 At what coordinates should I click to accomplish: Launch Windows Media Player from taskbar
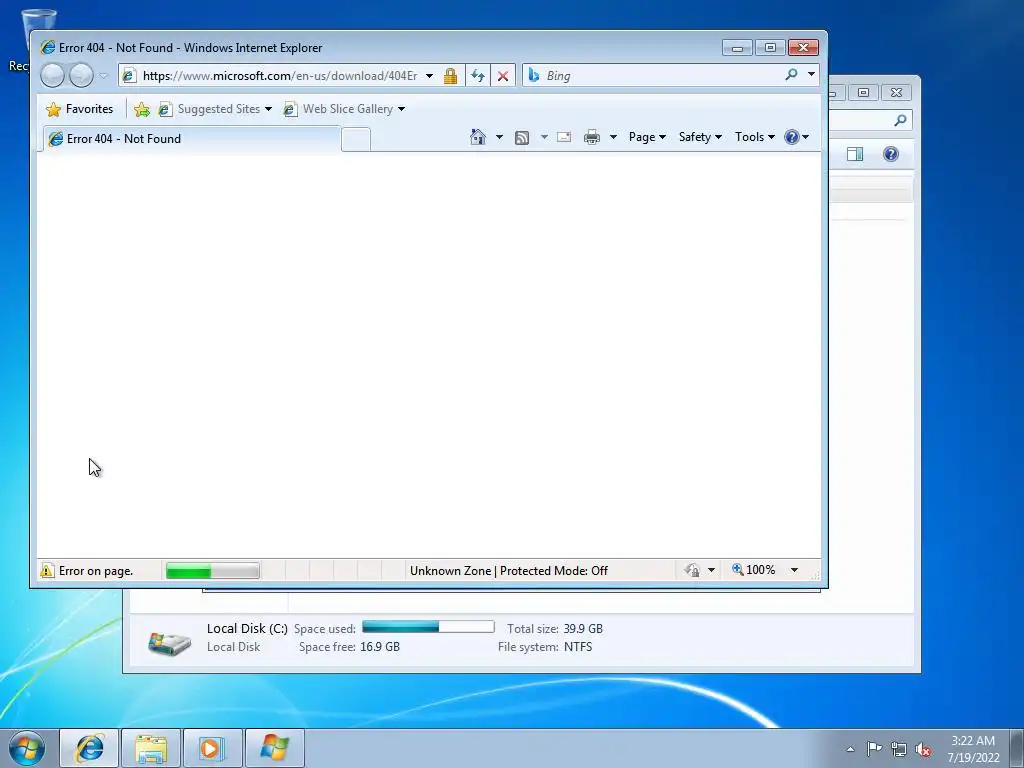[x=213, y=748]
